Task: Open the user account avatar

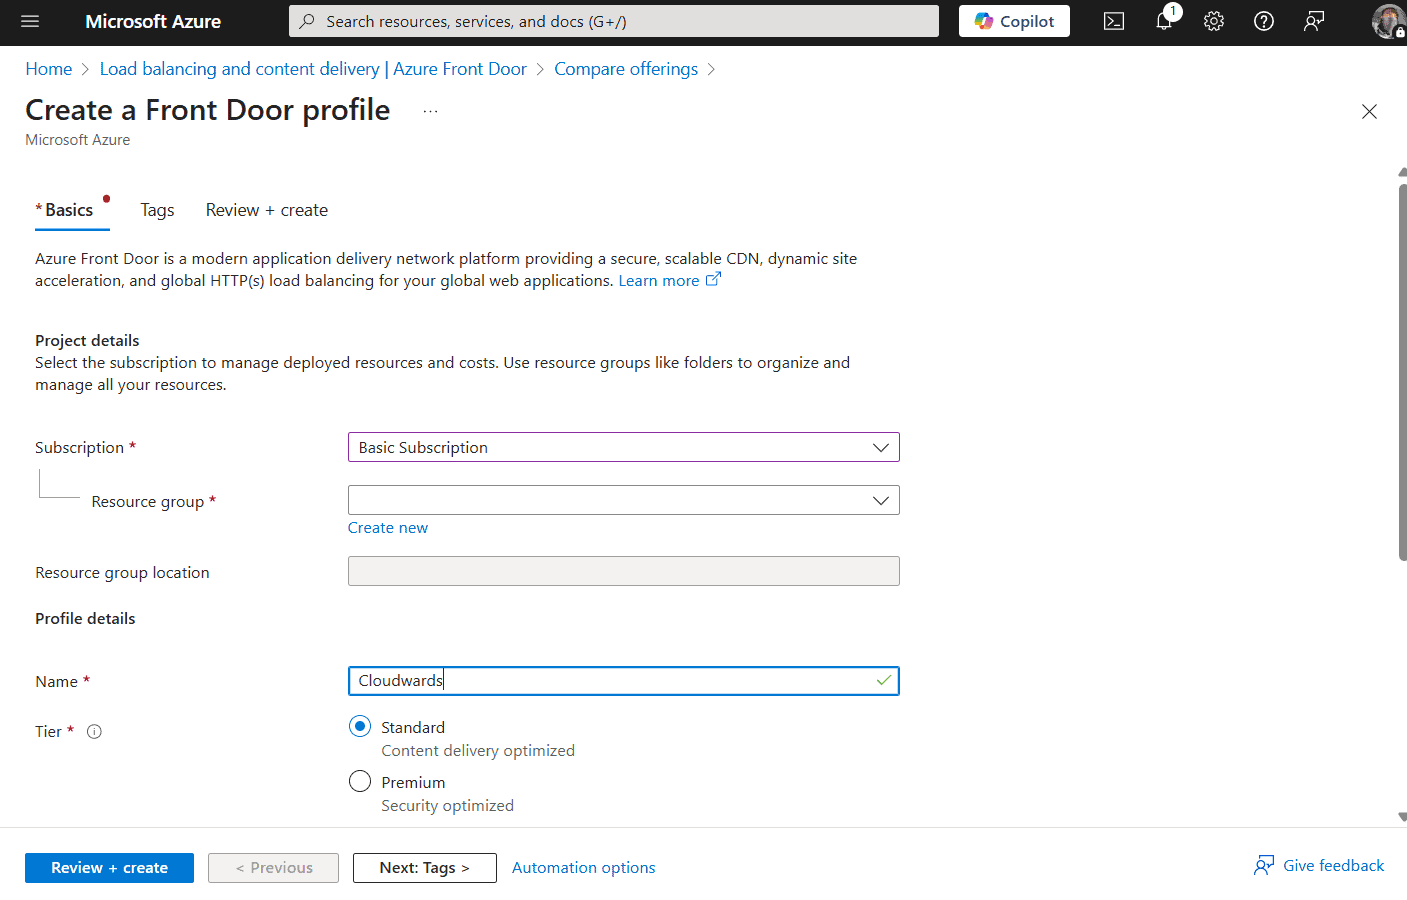Action: (1388, 21)
